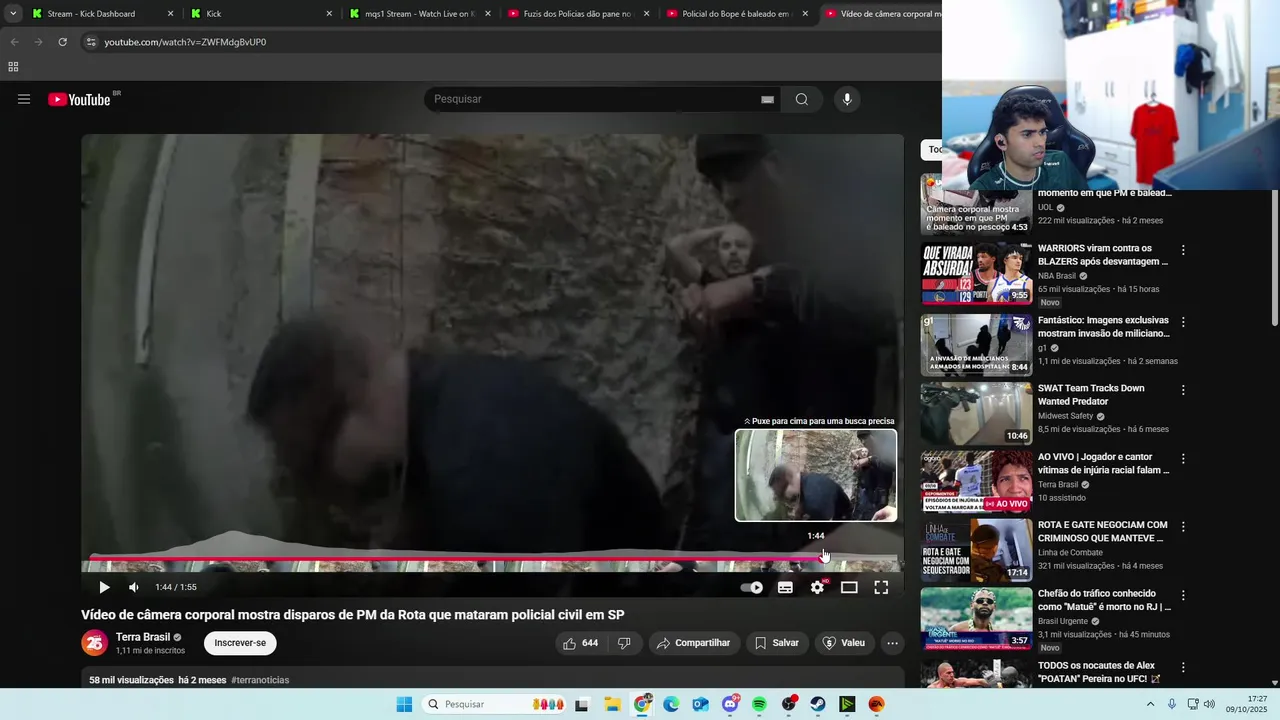The height and width of the screenshot is (720, 1280).
Task: Enter full screen mode
Action: pos(881,587)
